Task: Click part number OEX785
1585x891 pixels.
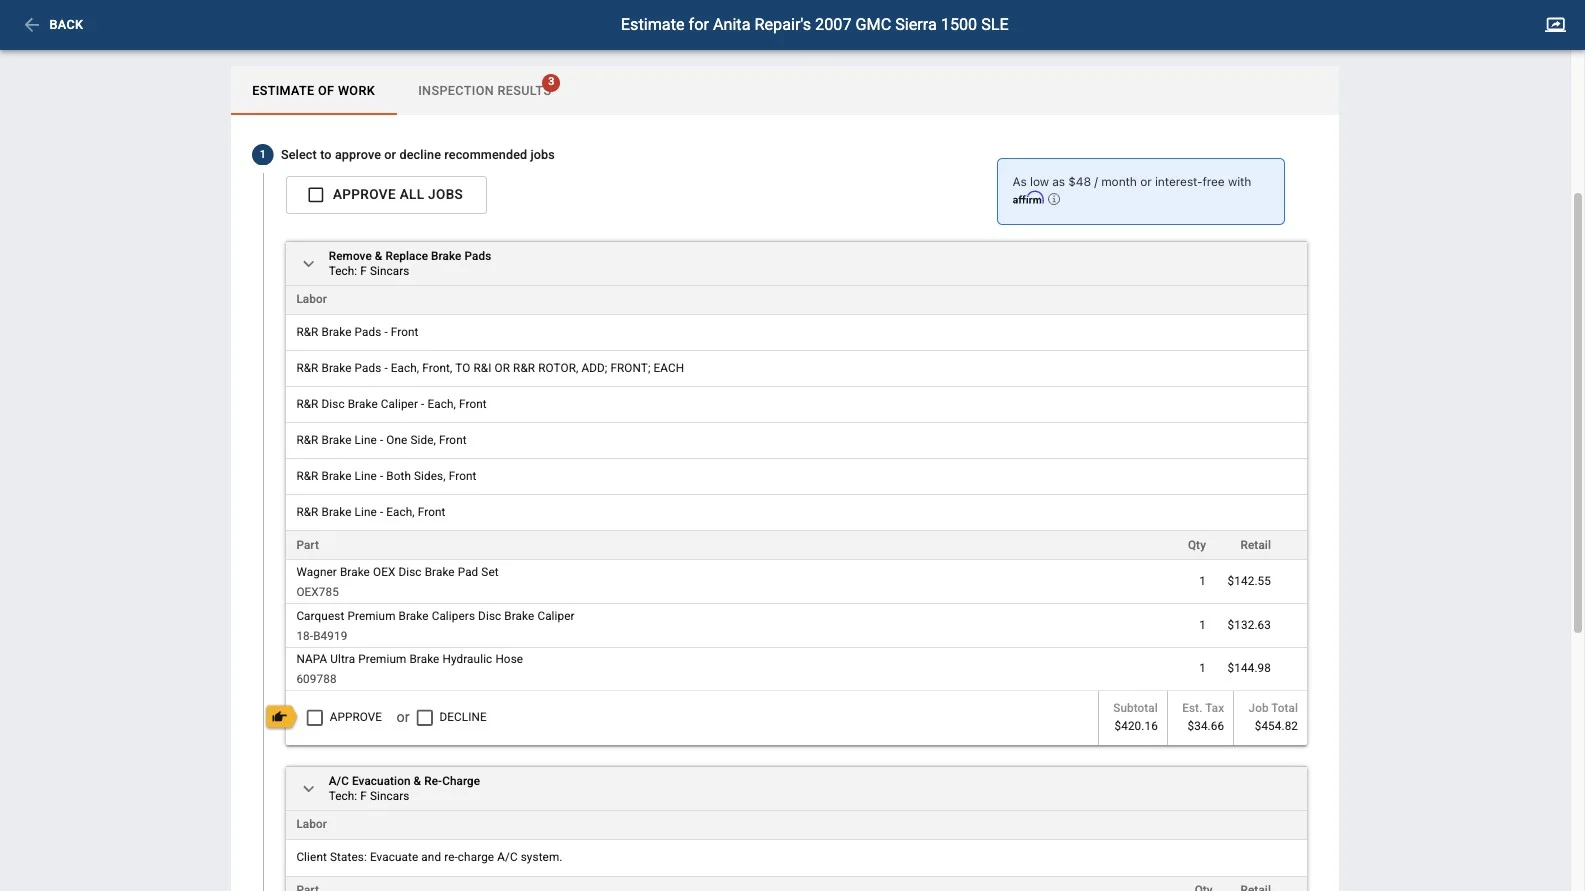Action: click(x=317, y=592)
